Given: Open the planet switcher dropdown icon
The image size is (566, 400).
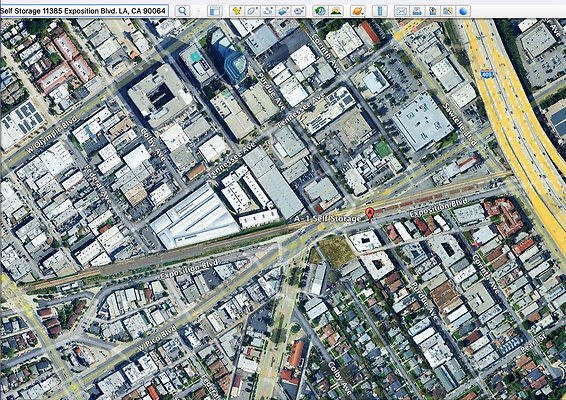Looking at the screenshot, I should tap(358, 11).
